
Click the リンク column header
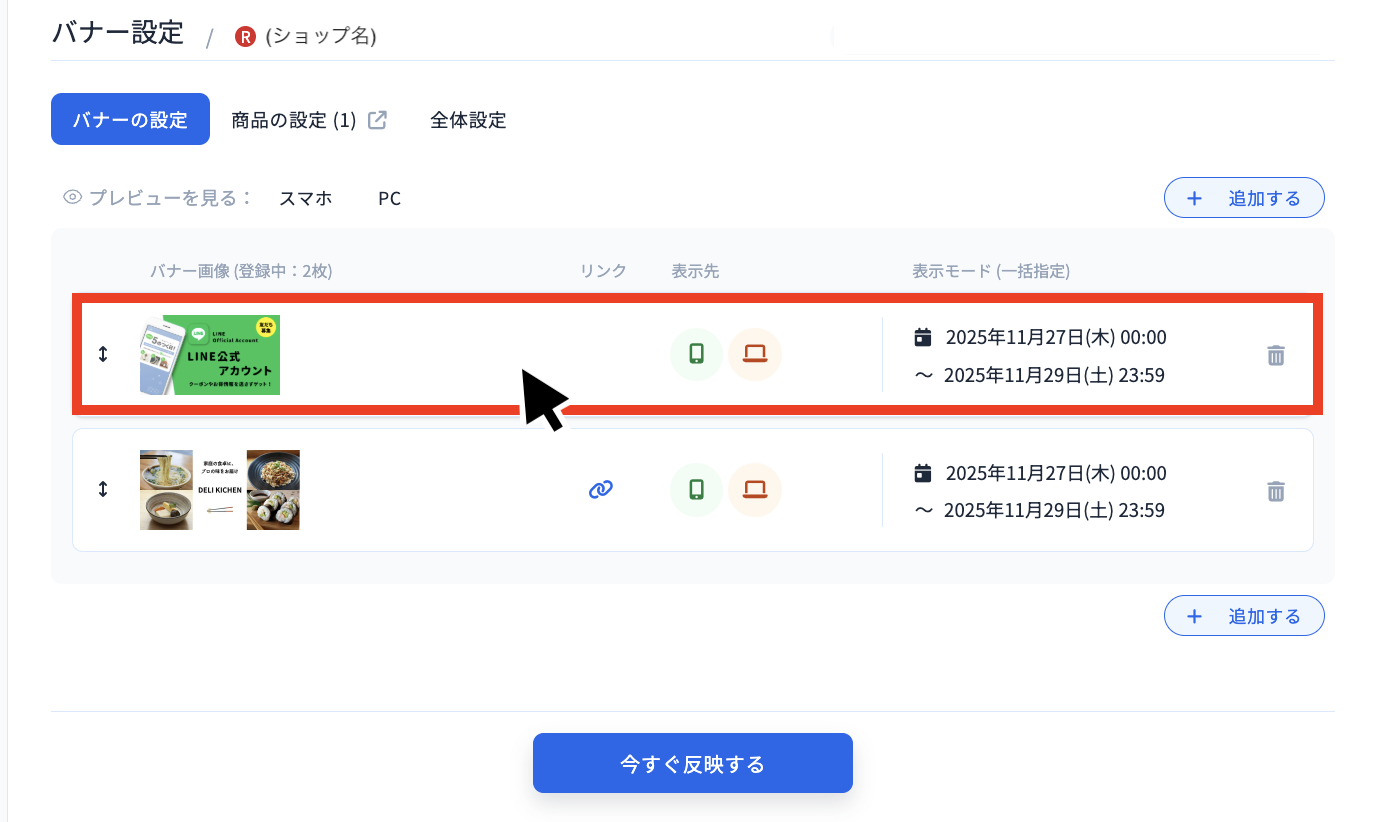[x=603, y=270]
